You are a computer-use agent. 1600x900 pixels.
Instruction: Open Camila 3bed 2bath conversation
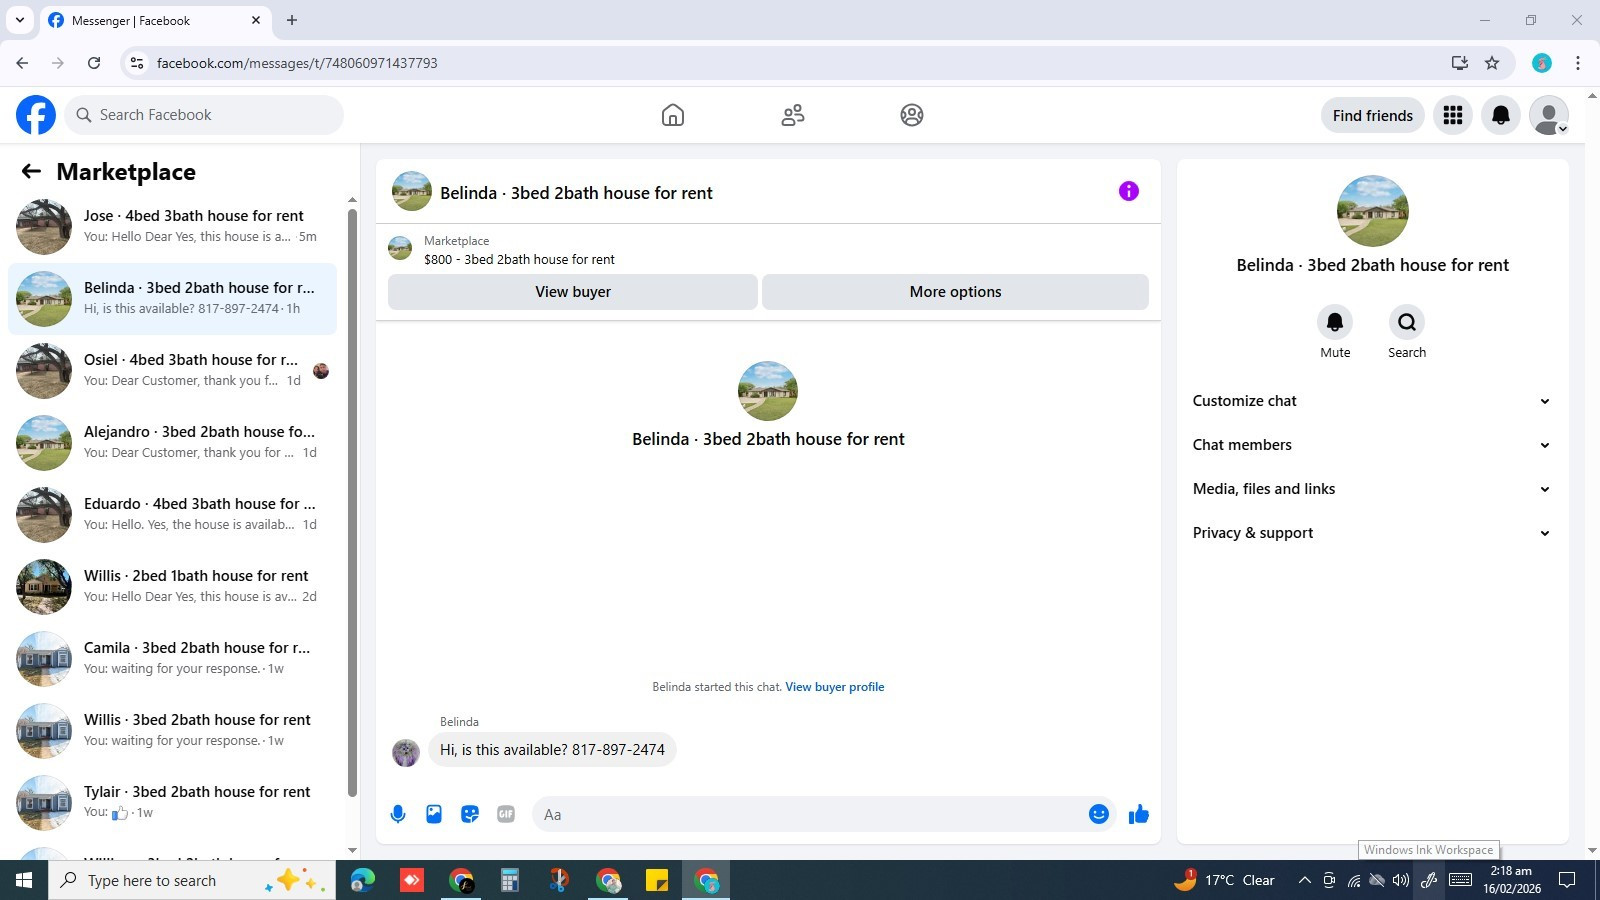pyautogui.click(x=172, y=658)
